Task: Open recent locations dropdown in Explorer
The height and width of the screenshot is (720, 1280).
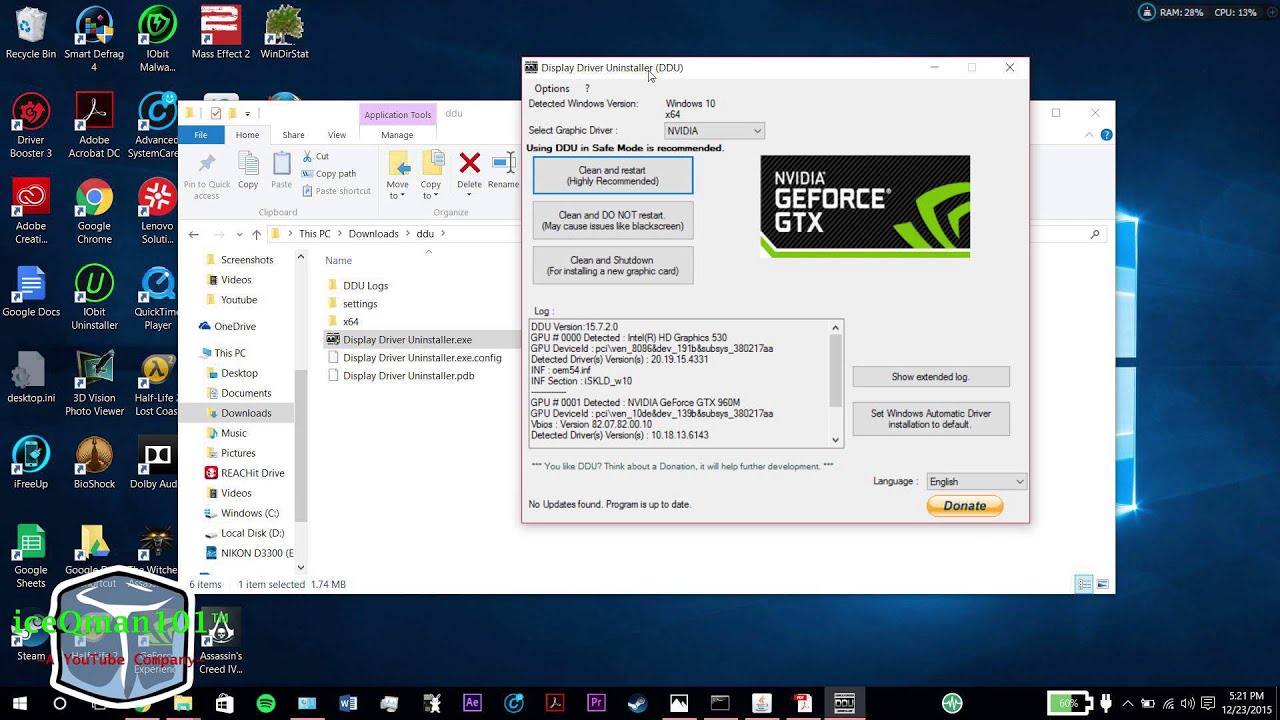Action: point(238,234)
